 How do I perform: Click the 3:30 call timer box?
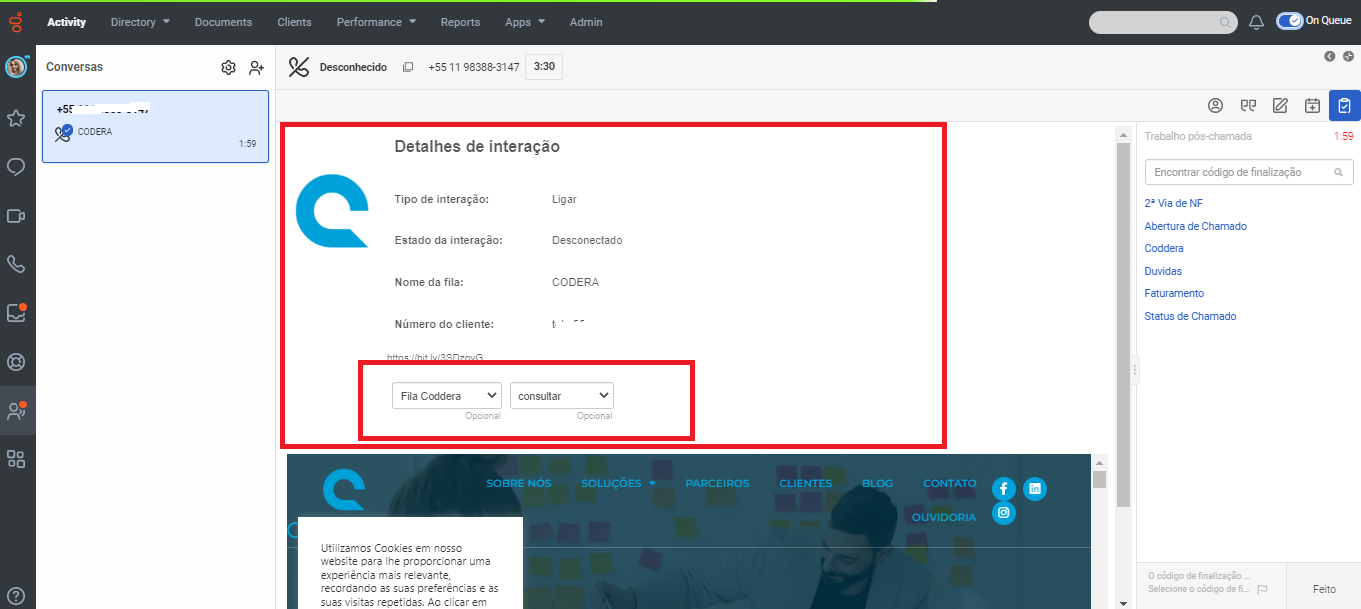click(x=544, y=67)
